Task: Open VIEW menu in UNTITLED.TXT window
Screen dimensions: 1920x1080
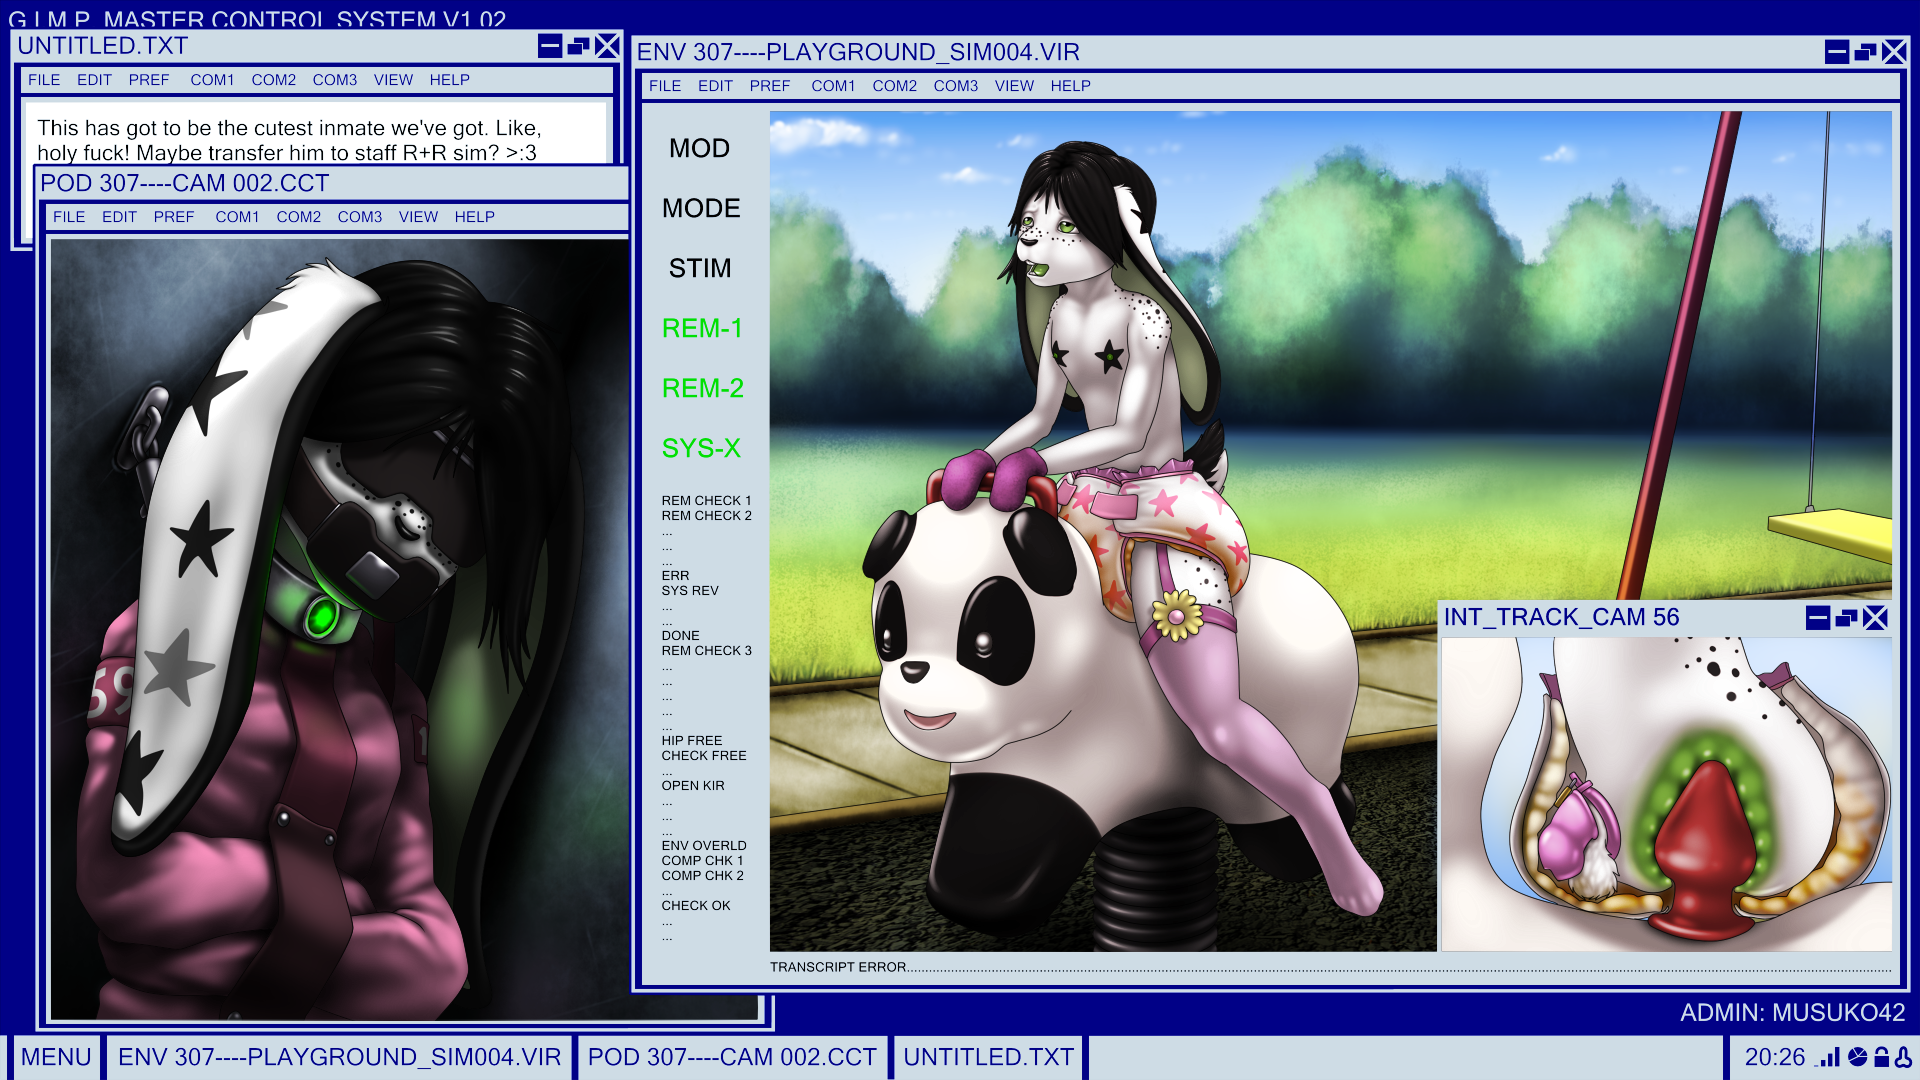Action: click(393, 80)
